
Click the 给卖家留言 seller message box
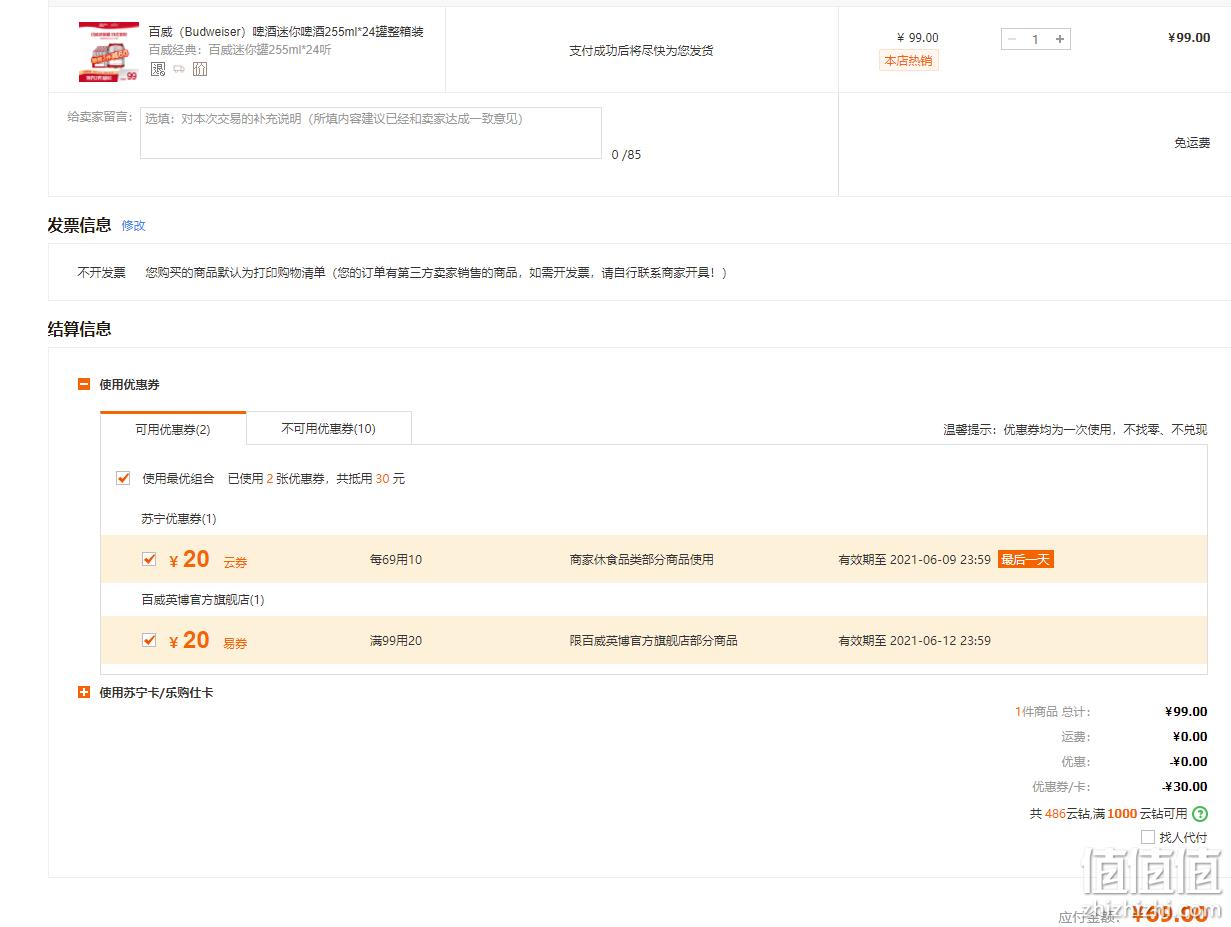coord(371,133)
